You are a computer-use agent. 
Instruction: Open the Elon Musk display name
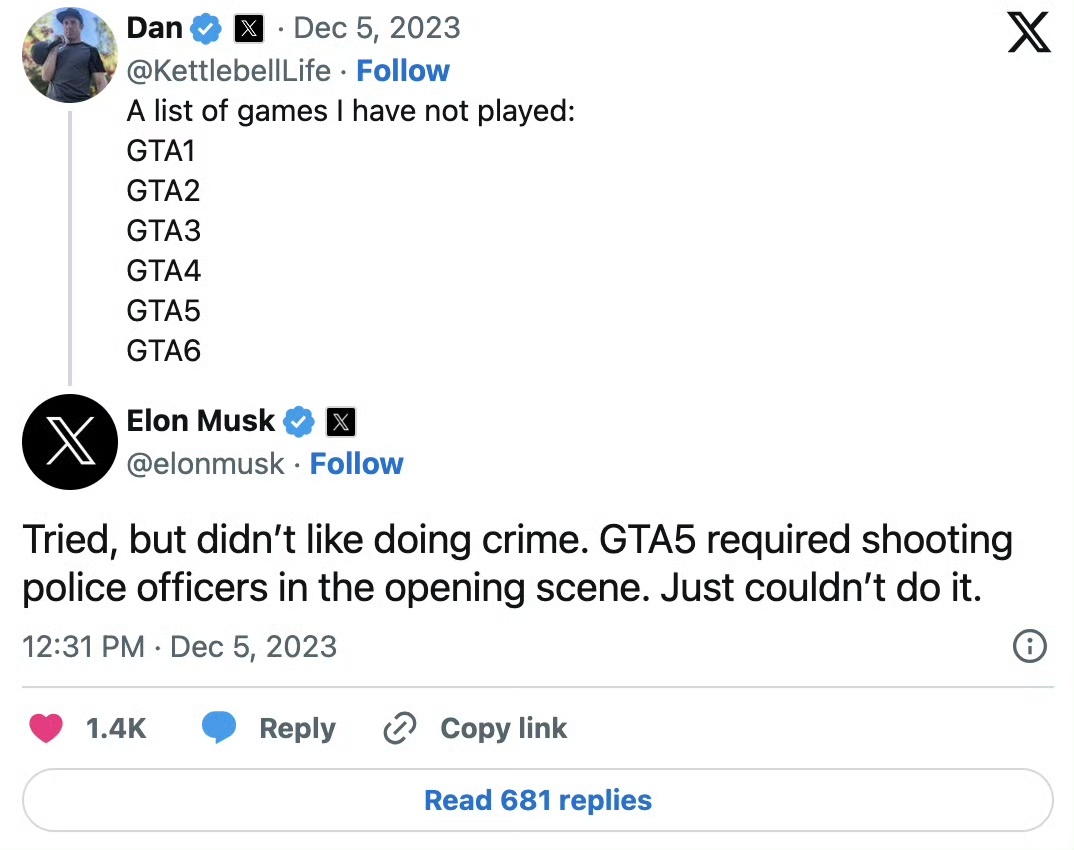pos(200,421)
